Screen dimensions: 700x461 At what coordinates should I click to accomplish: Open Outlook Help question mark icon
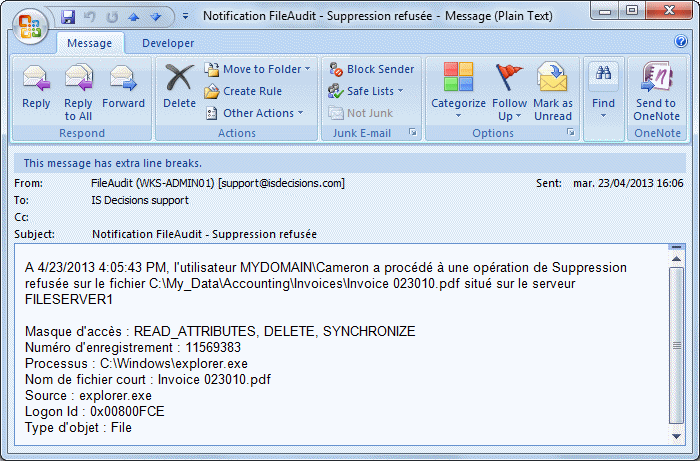click(x=681, y=42)
